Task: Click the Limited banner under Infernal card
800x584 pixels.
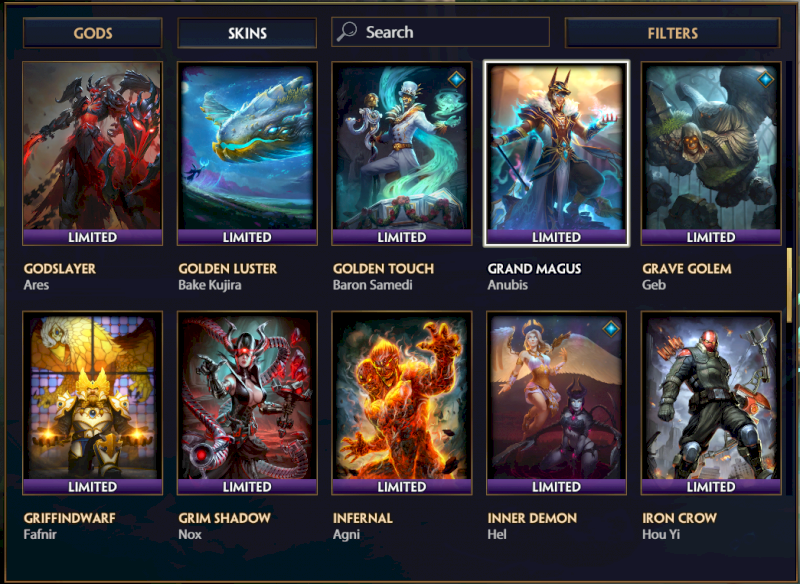Action: tap(402, 487)
